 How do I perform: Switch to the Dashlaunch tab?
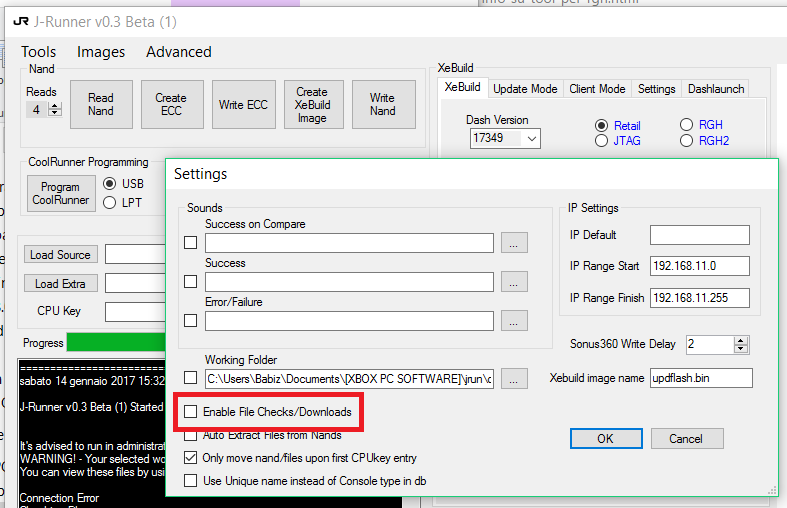click(x=716, y=89)
